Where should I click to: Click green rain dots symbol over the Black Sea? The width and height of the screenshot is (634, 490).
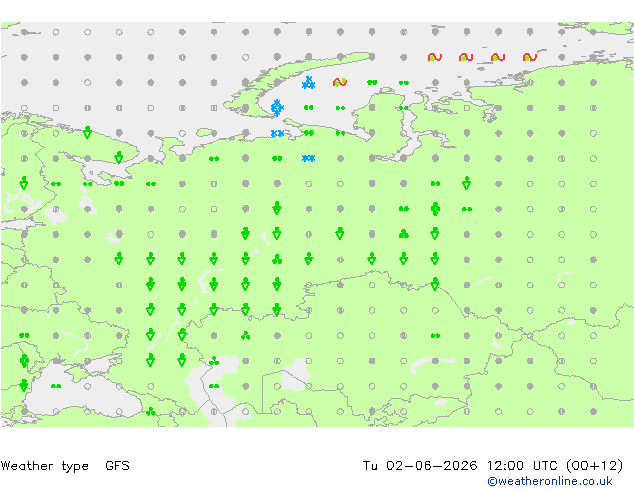pos(56,386)
